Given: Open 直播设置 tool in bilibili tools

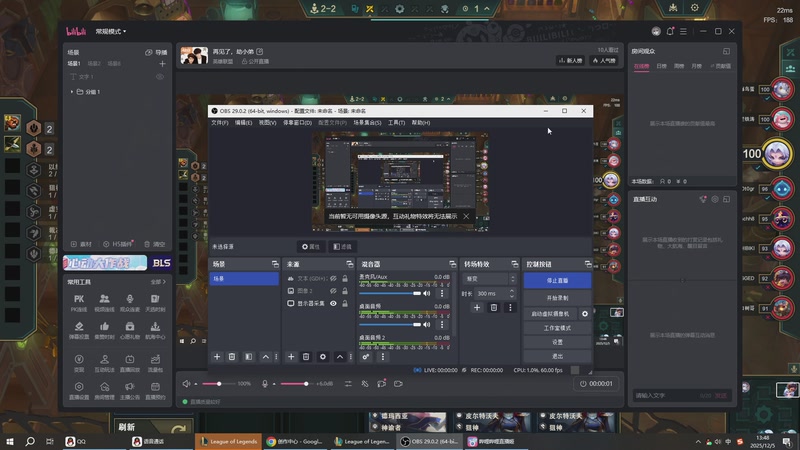Looking at the screenshot, I should [79, 390].
